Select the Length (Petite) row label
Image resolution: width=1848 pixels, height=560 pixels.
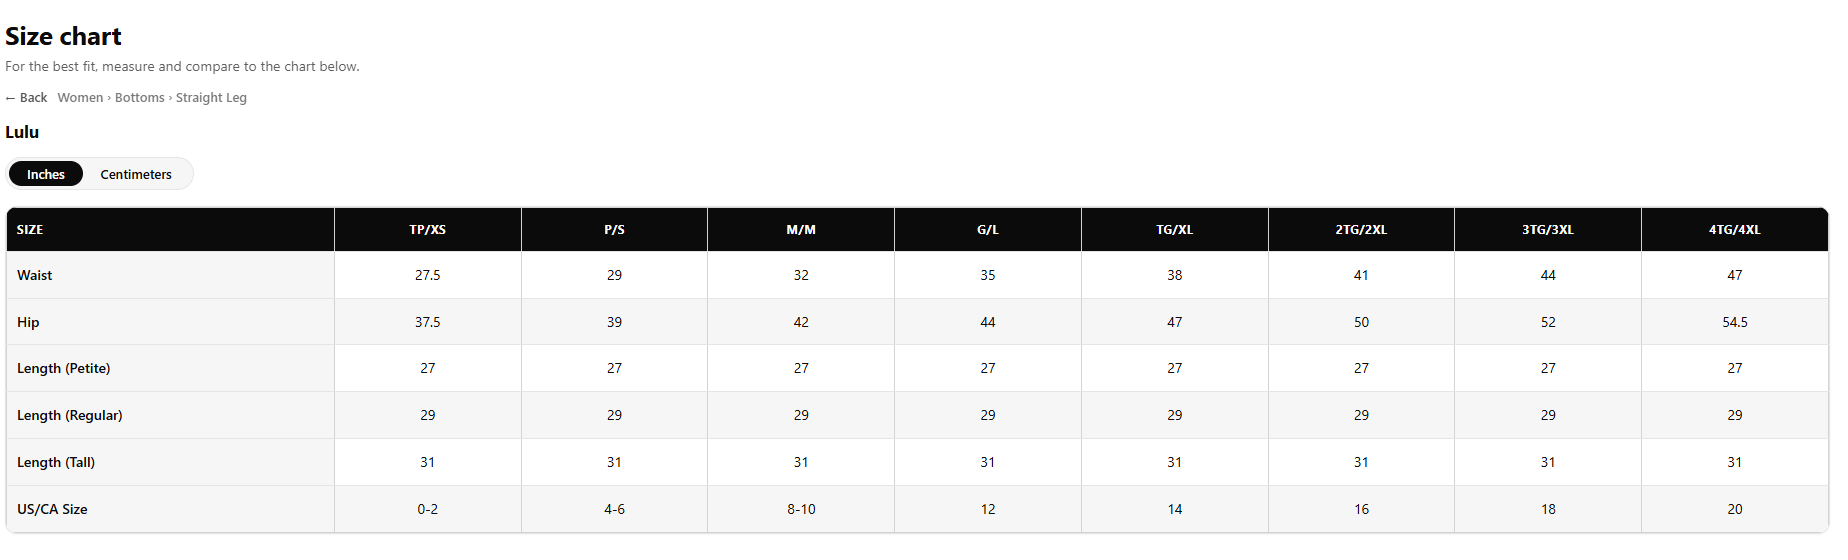[x=64, y=369]
